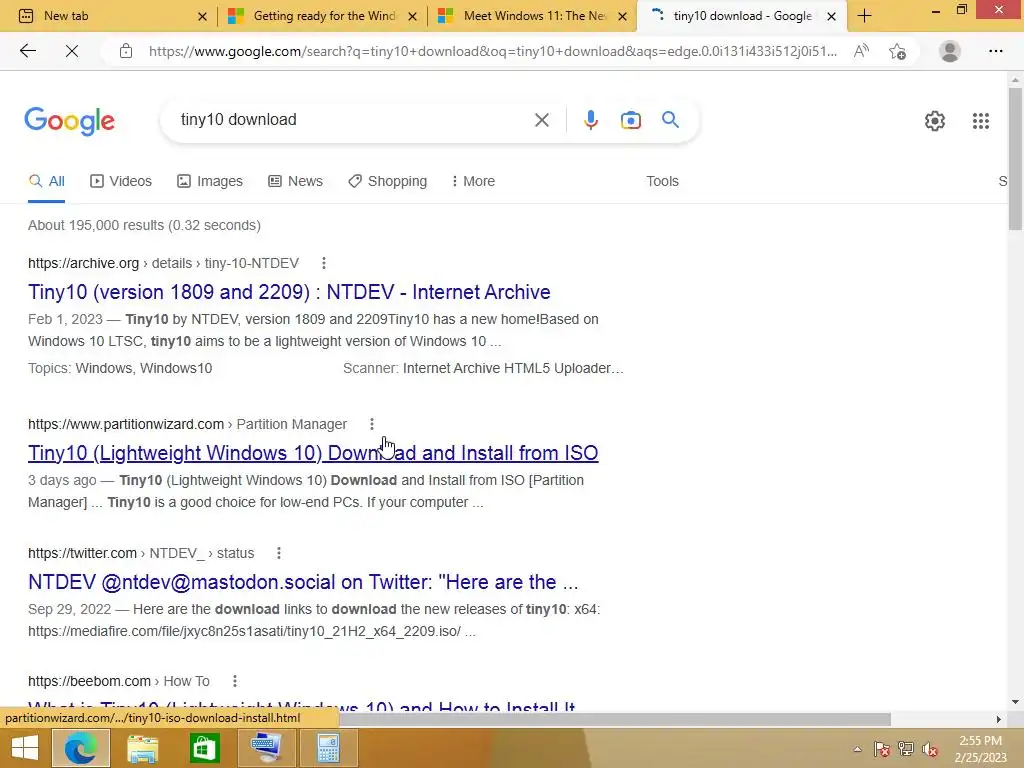Viewport: 1024px width, 768px height.
Task: Select the All search filter
Action: (x=46, y=181)
